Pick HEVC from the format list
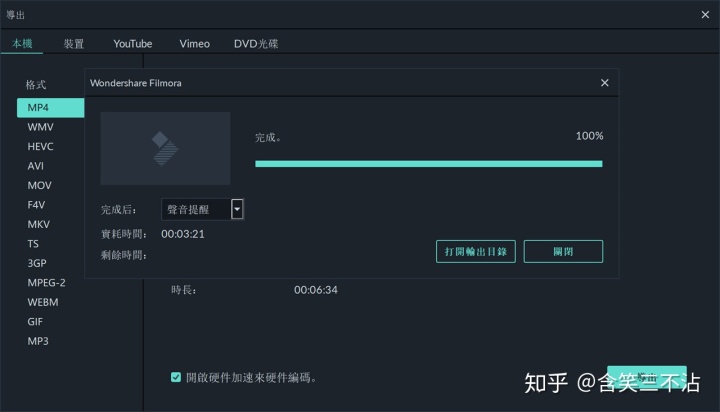The height and width of the screenshot is (412, 720). click(x=40, y=147)
